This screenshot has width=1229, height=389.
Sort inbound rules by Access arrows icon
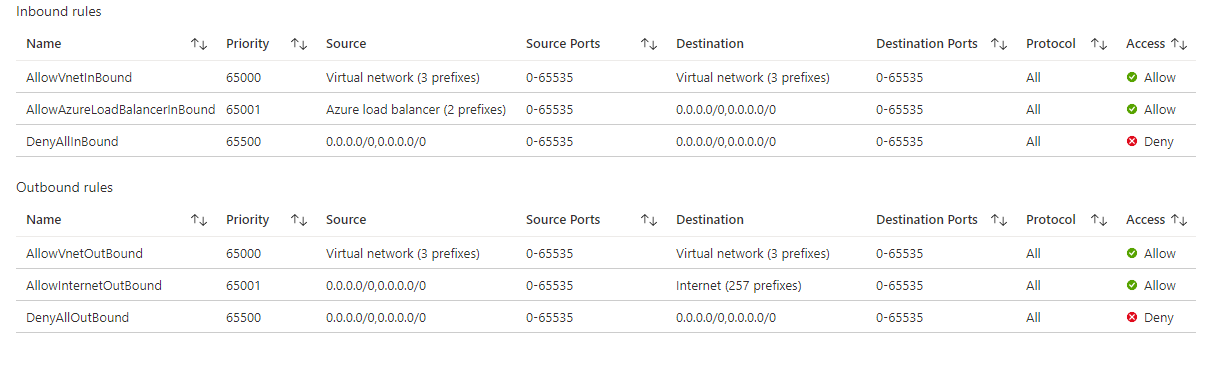[1178, 44]
